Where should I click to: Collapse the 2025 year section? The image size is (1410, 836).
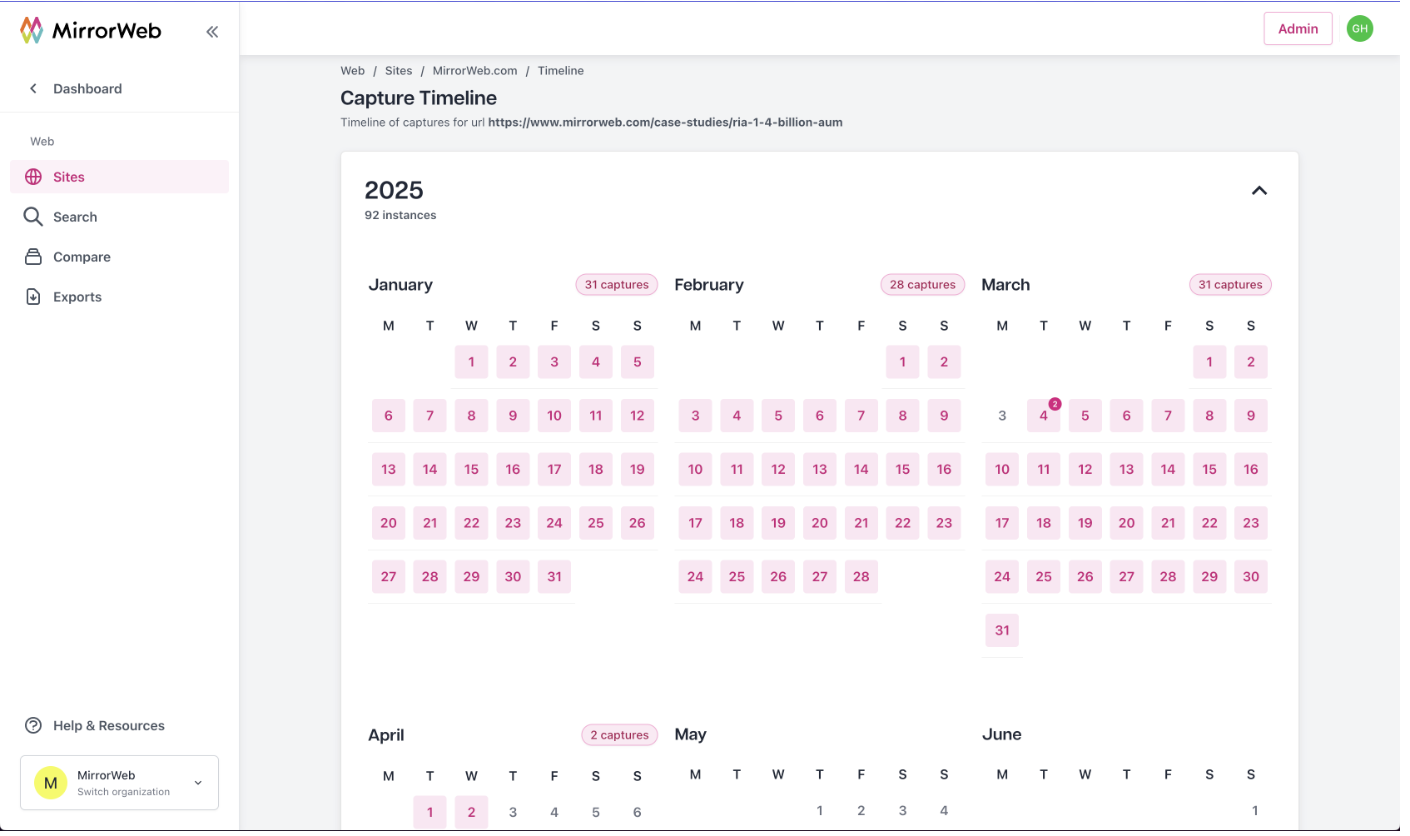pos(1259,191)
